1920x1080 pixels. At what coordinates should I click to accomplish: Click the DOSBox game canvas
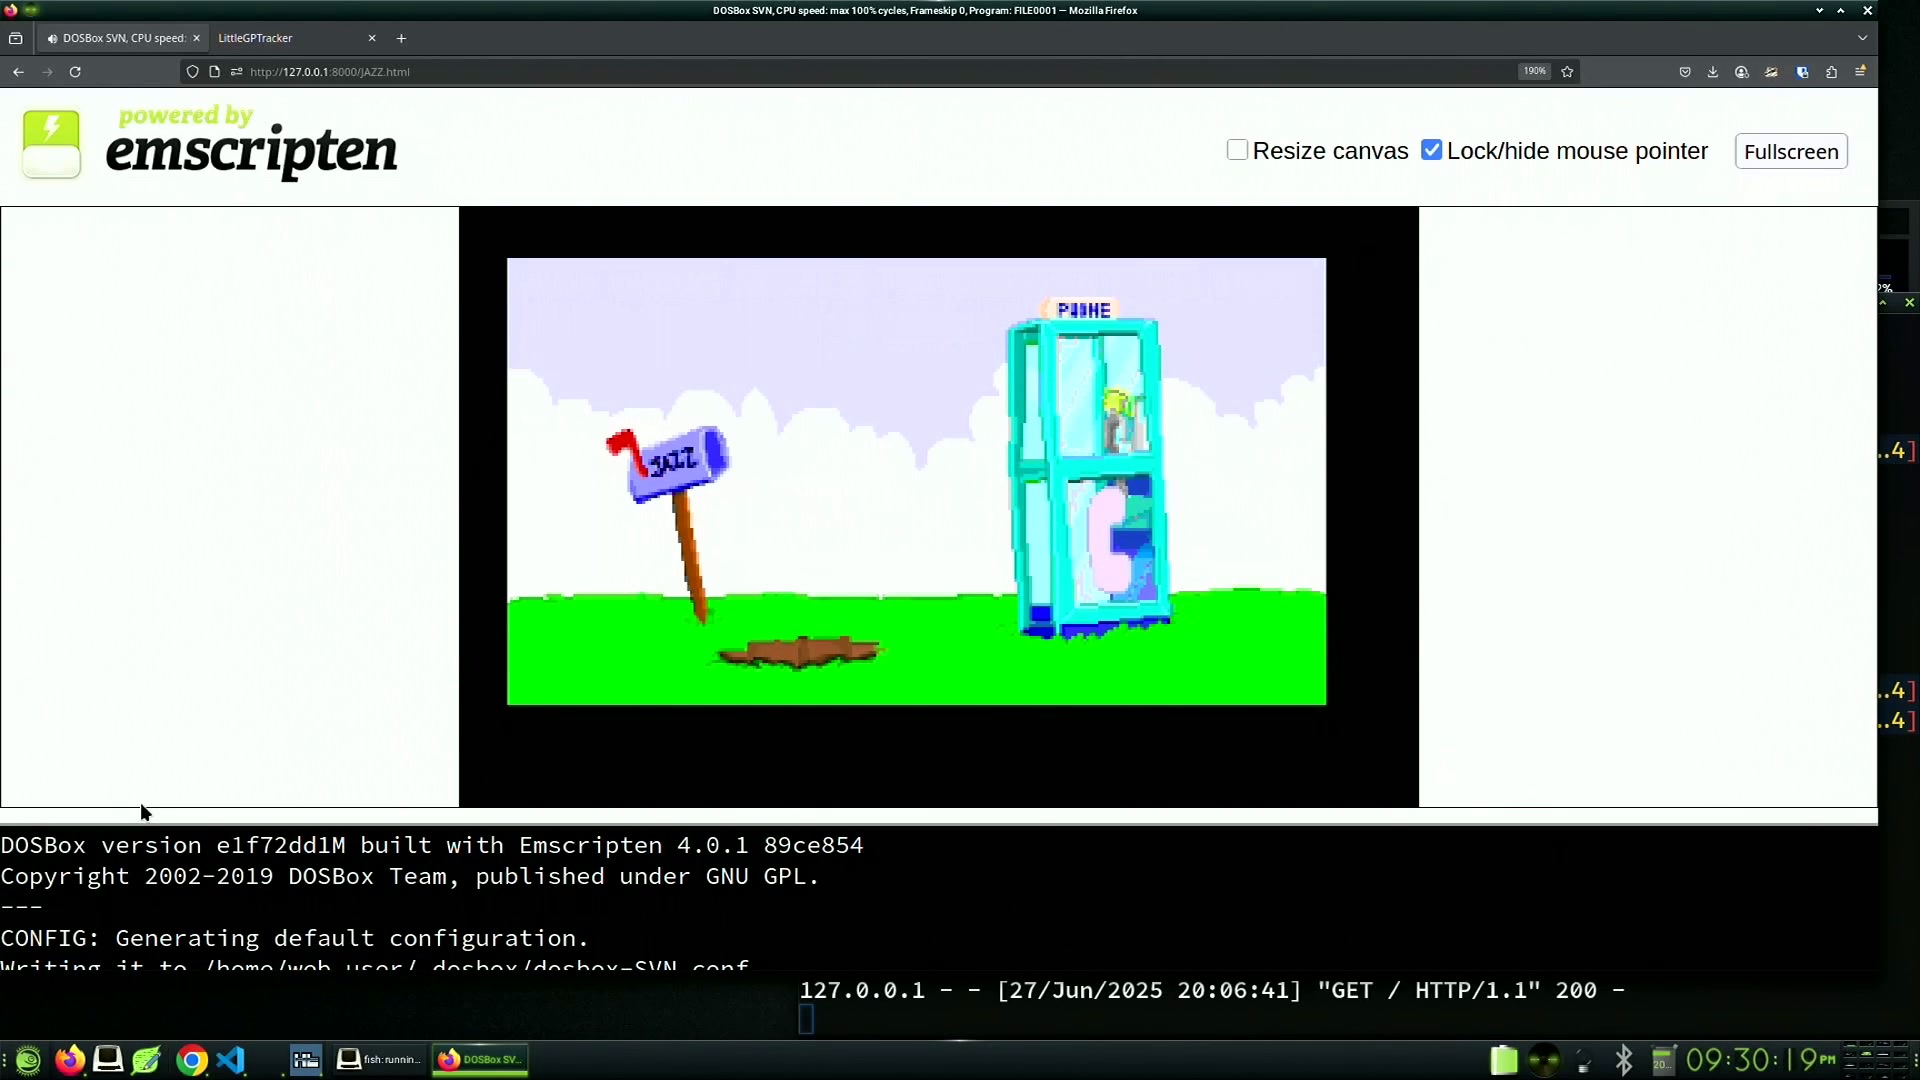click(938, 507)
